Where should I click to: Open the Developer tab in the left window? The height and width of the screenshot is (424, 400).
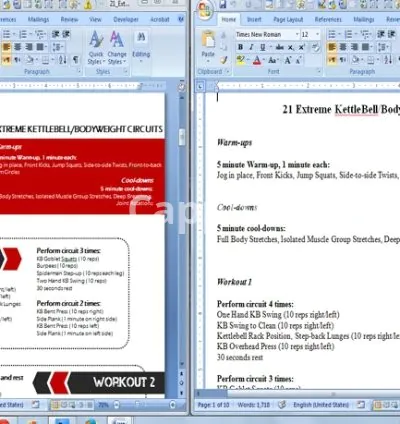click(126, 20)
